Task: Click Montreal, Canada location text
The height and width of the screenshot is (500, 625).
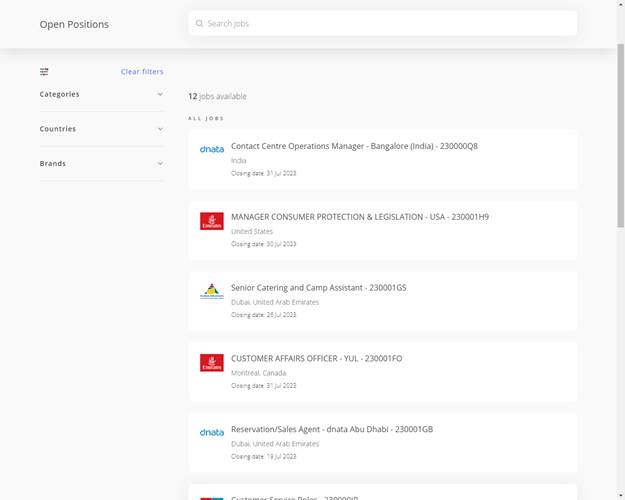Action: tap(259, 373)
